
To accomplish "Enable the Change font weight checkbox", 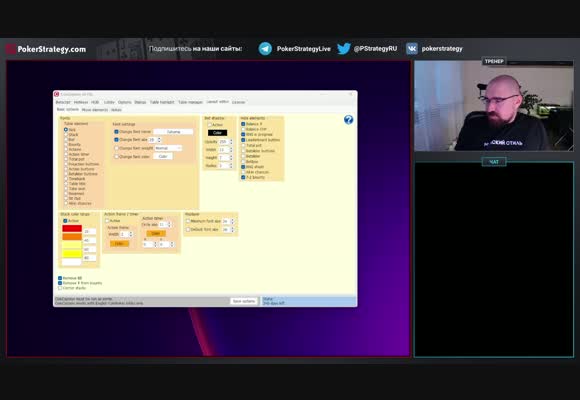I will tap(116, 148).
